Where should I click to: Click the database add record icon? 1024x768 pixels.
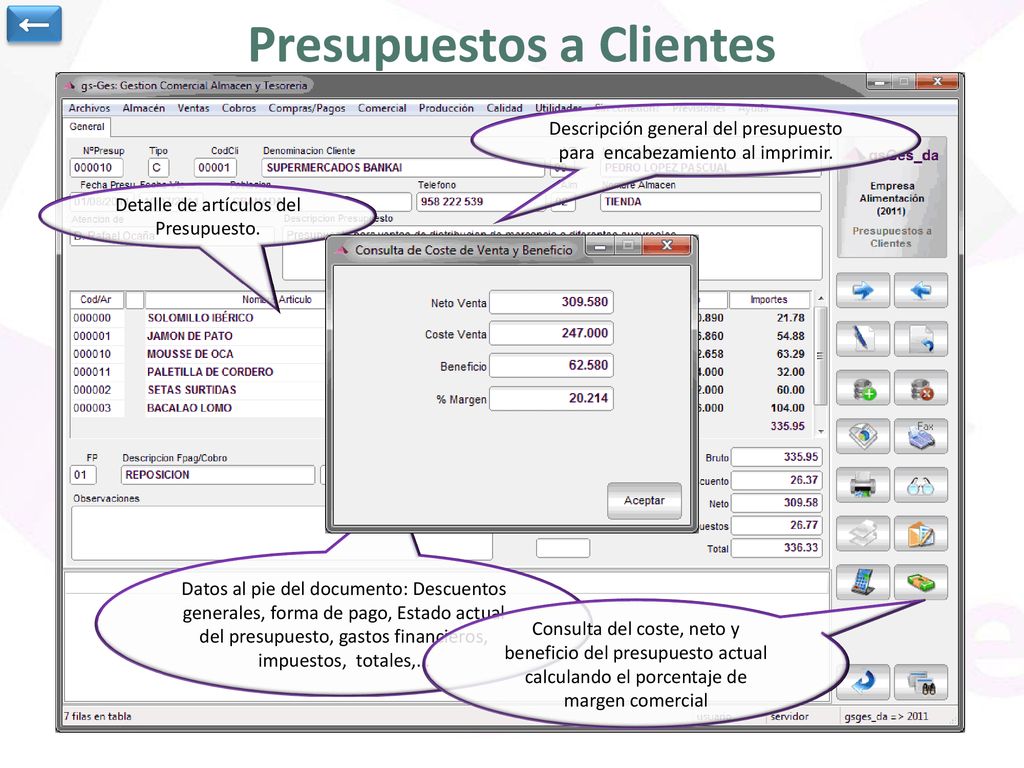coord(863,388)
